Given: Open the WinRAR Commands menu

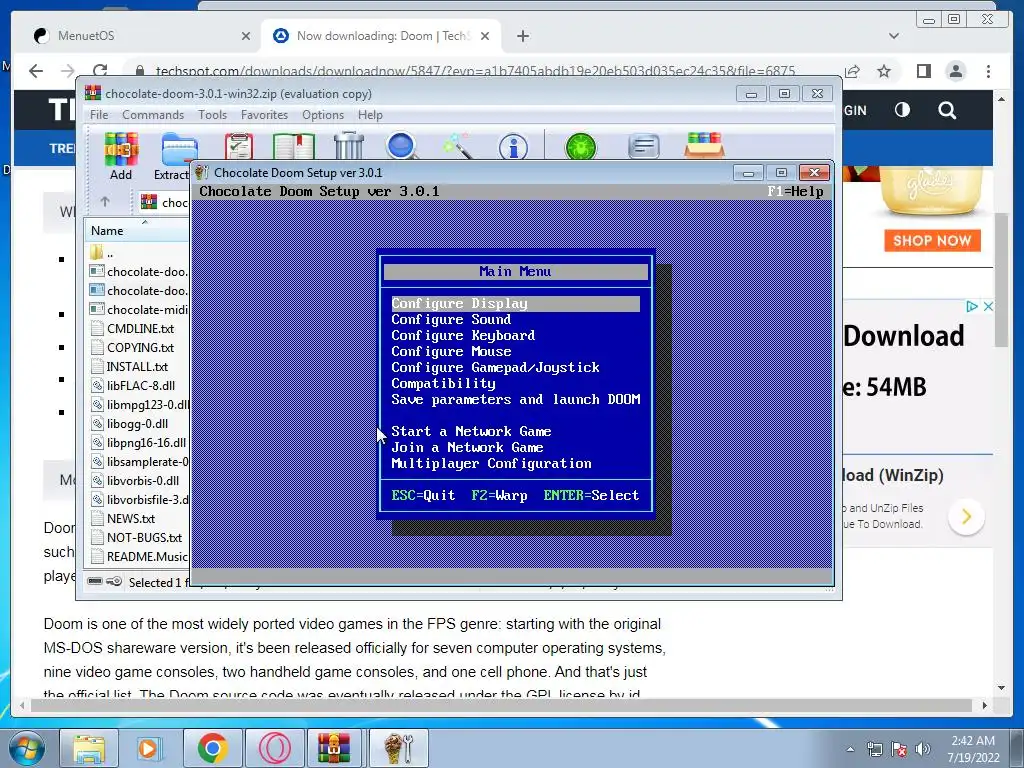Looking at the screenshot, I should pyautogui.click(x=153, y=115).
